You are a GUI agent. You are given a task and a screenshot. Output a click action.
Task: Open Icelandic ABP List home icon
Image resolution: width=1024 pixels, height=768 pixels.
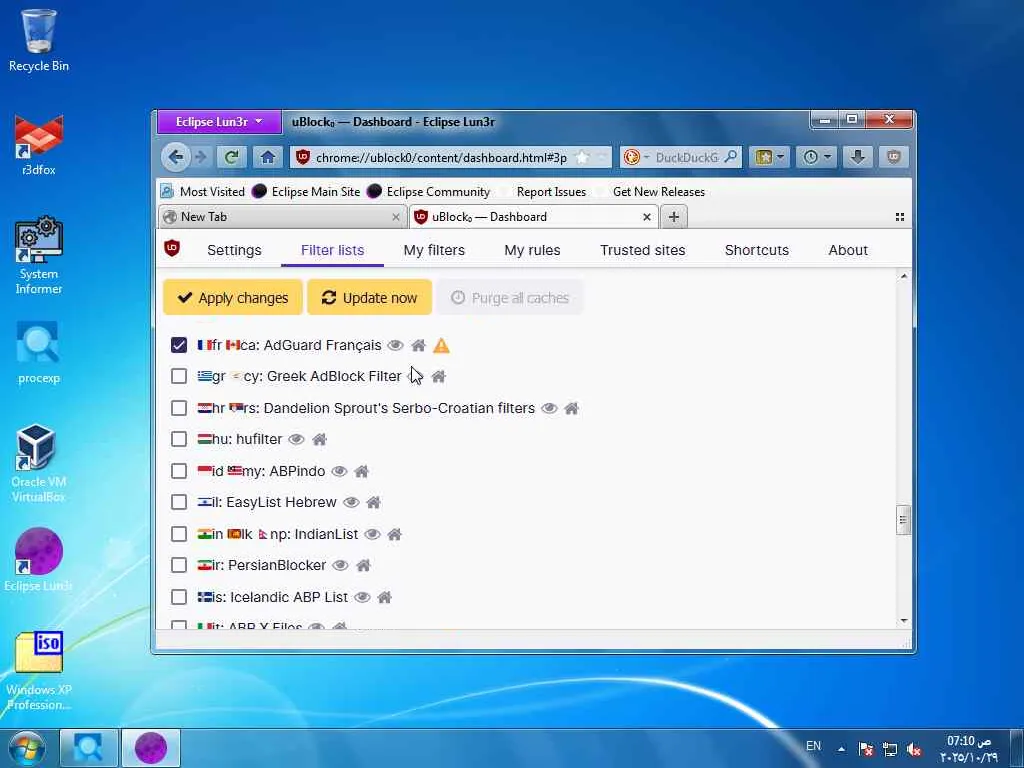click(385, 597)
